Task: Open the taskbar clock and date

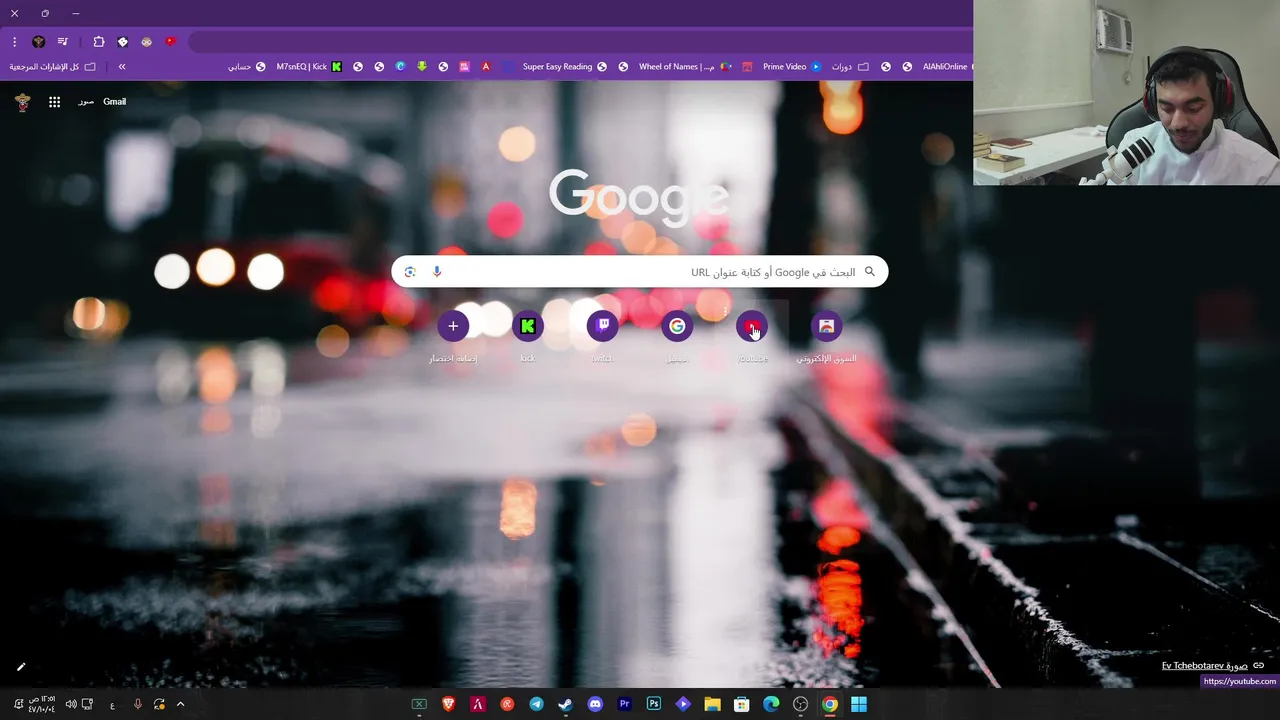Action: click(40, 704)
